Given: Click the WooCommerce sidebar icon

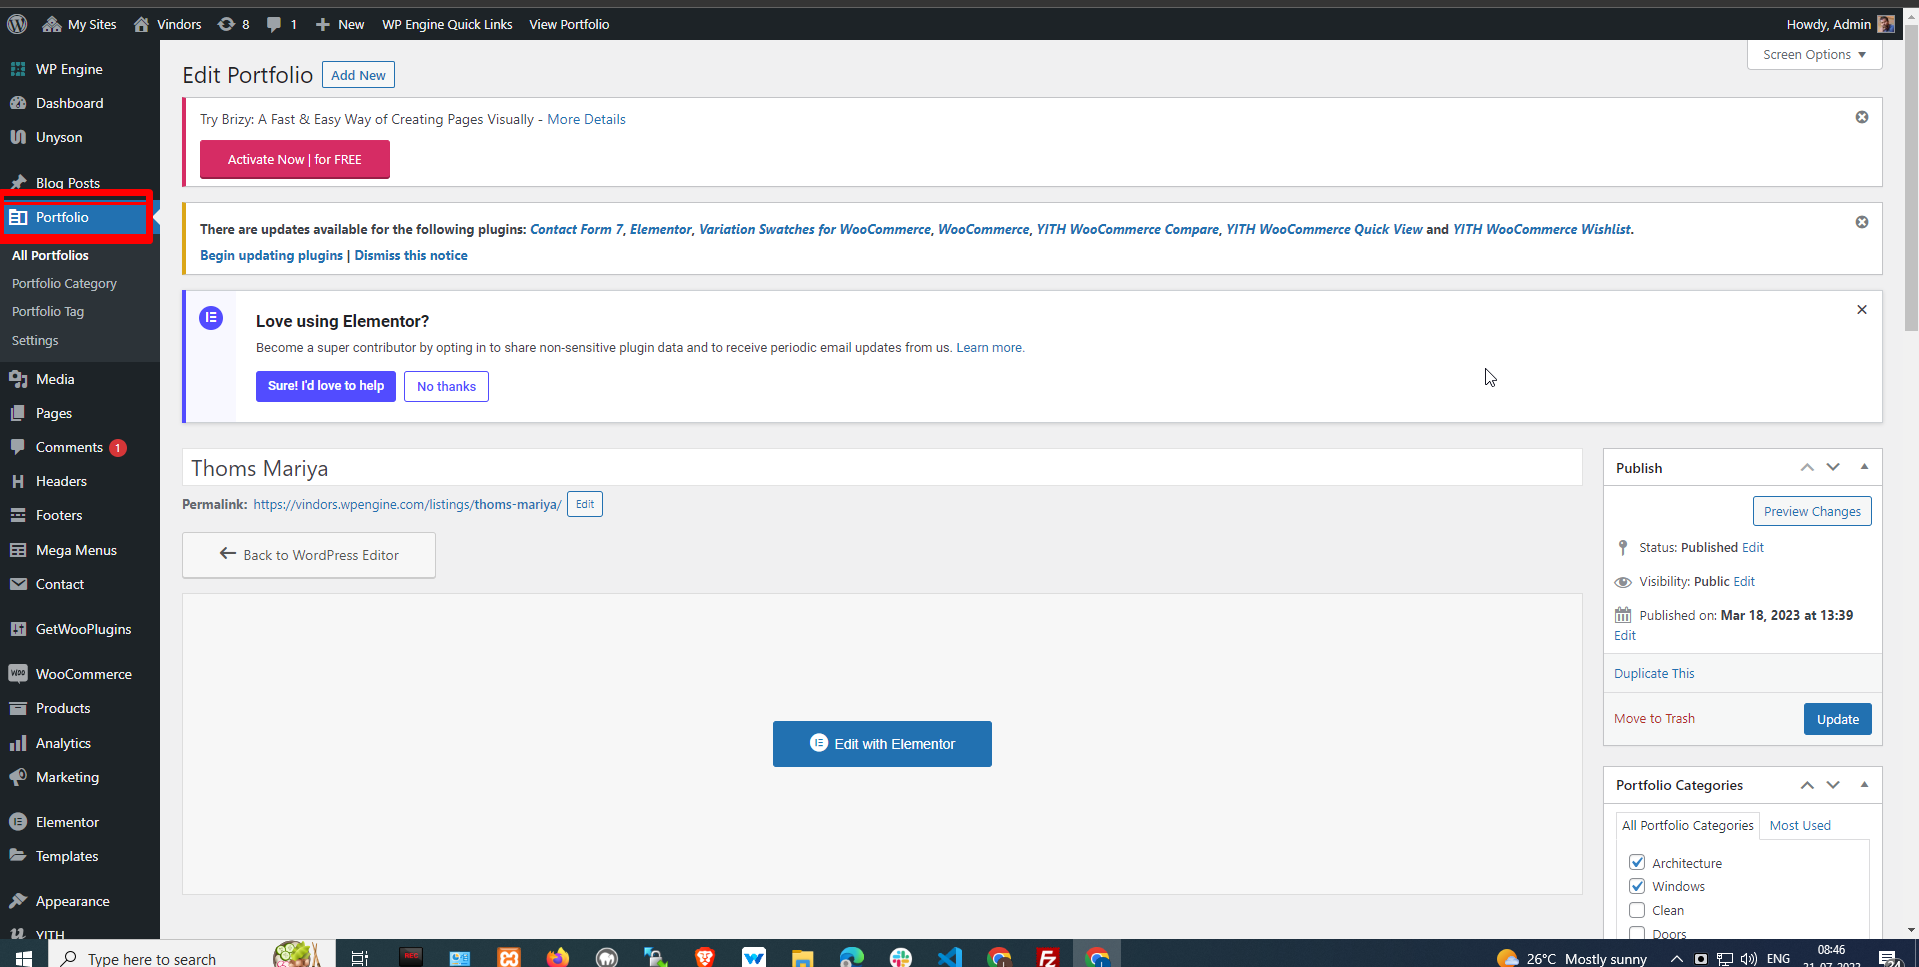Looking at the screenshot, I should pyautogui.click(x=18, y=674).
